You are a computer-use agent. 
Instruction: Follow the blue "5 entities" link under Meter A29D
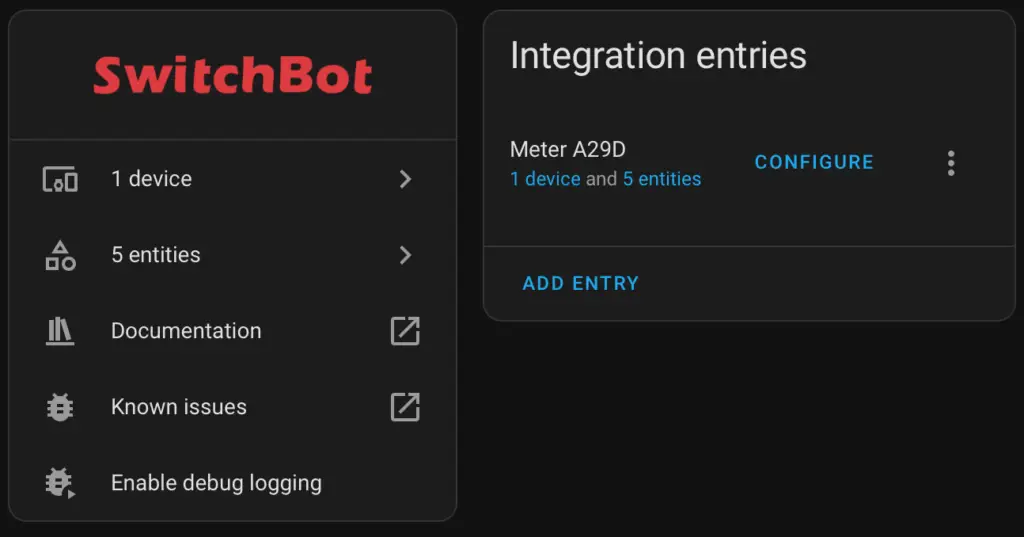(662, 179)
